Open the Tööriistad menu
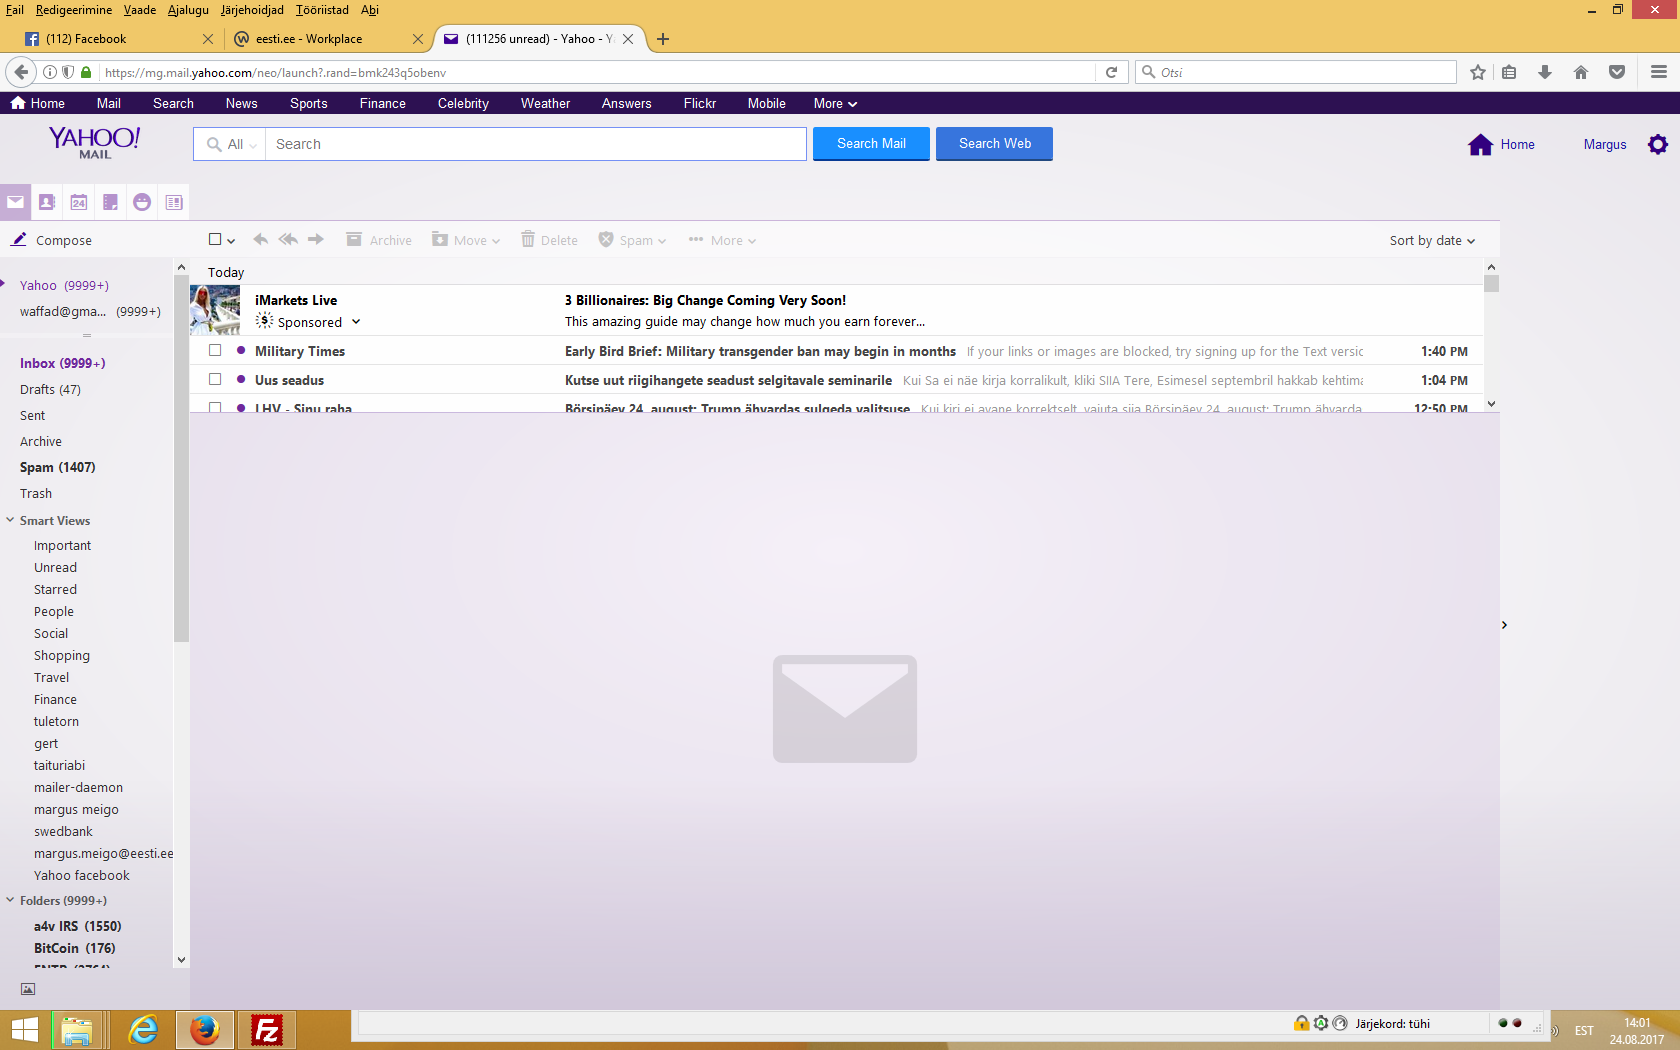This screenshot has width=1680, height=1050. point(322,10)
